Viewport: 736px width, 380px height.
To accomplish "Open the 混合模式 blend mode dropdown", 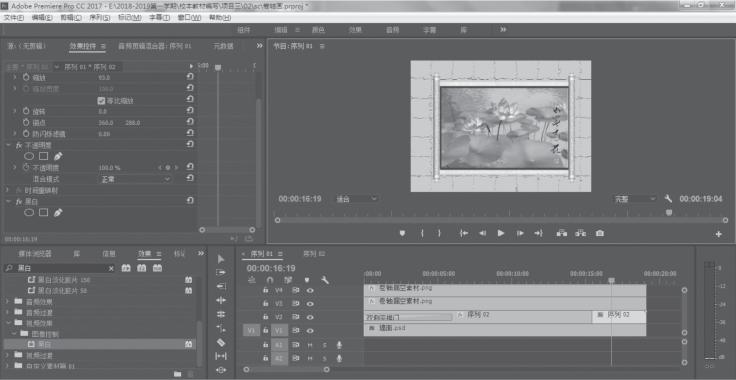I will tap(135, 179).
